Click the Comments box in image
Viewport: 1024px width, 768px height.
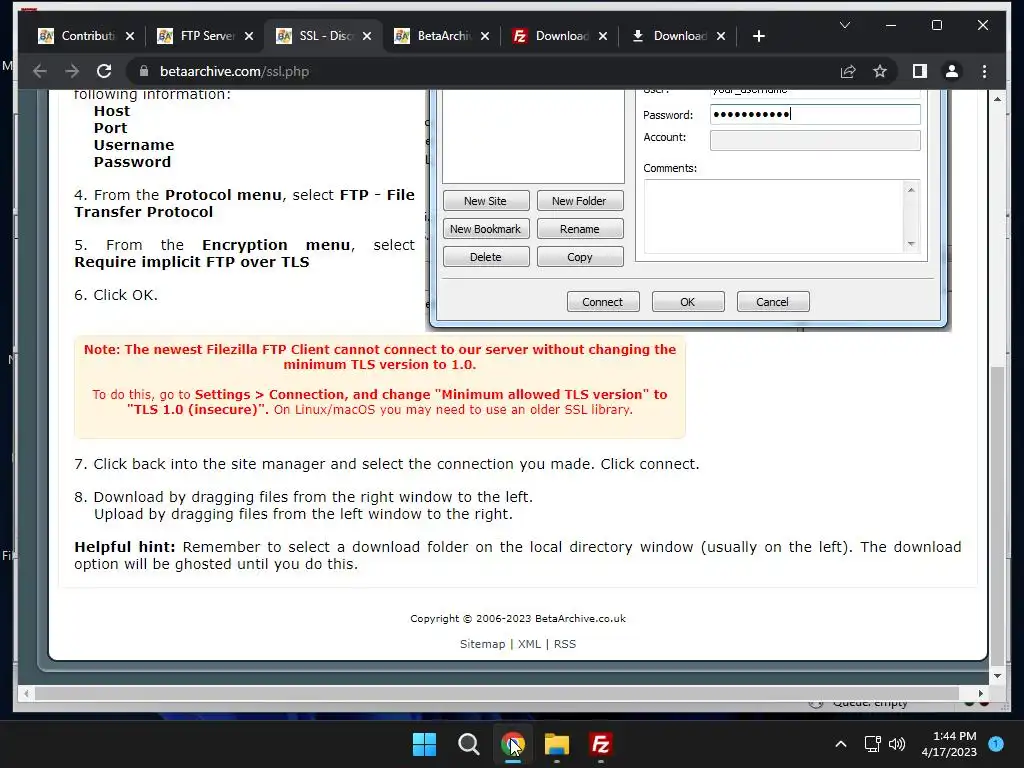point(782,216)
